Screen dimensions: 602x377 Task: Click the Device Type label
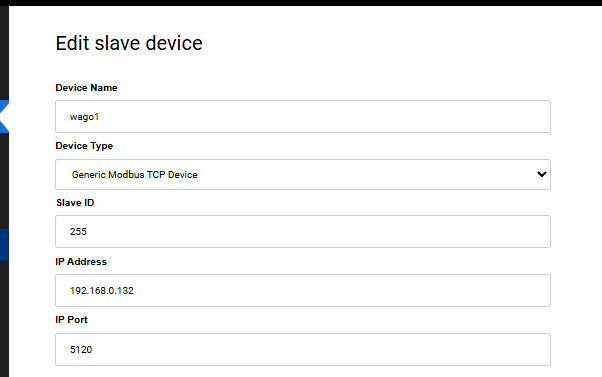point(84,146)
